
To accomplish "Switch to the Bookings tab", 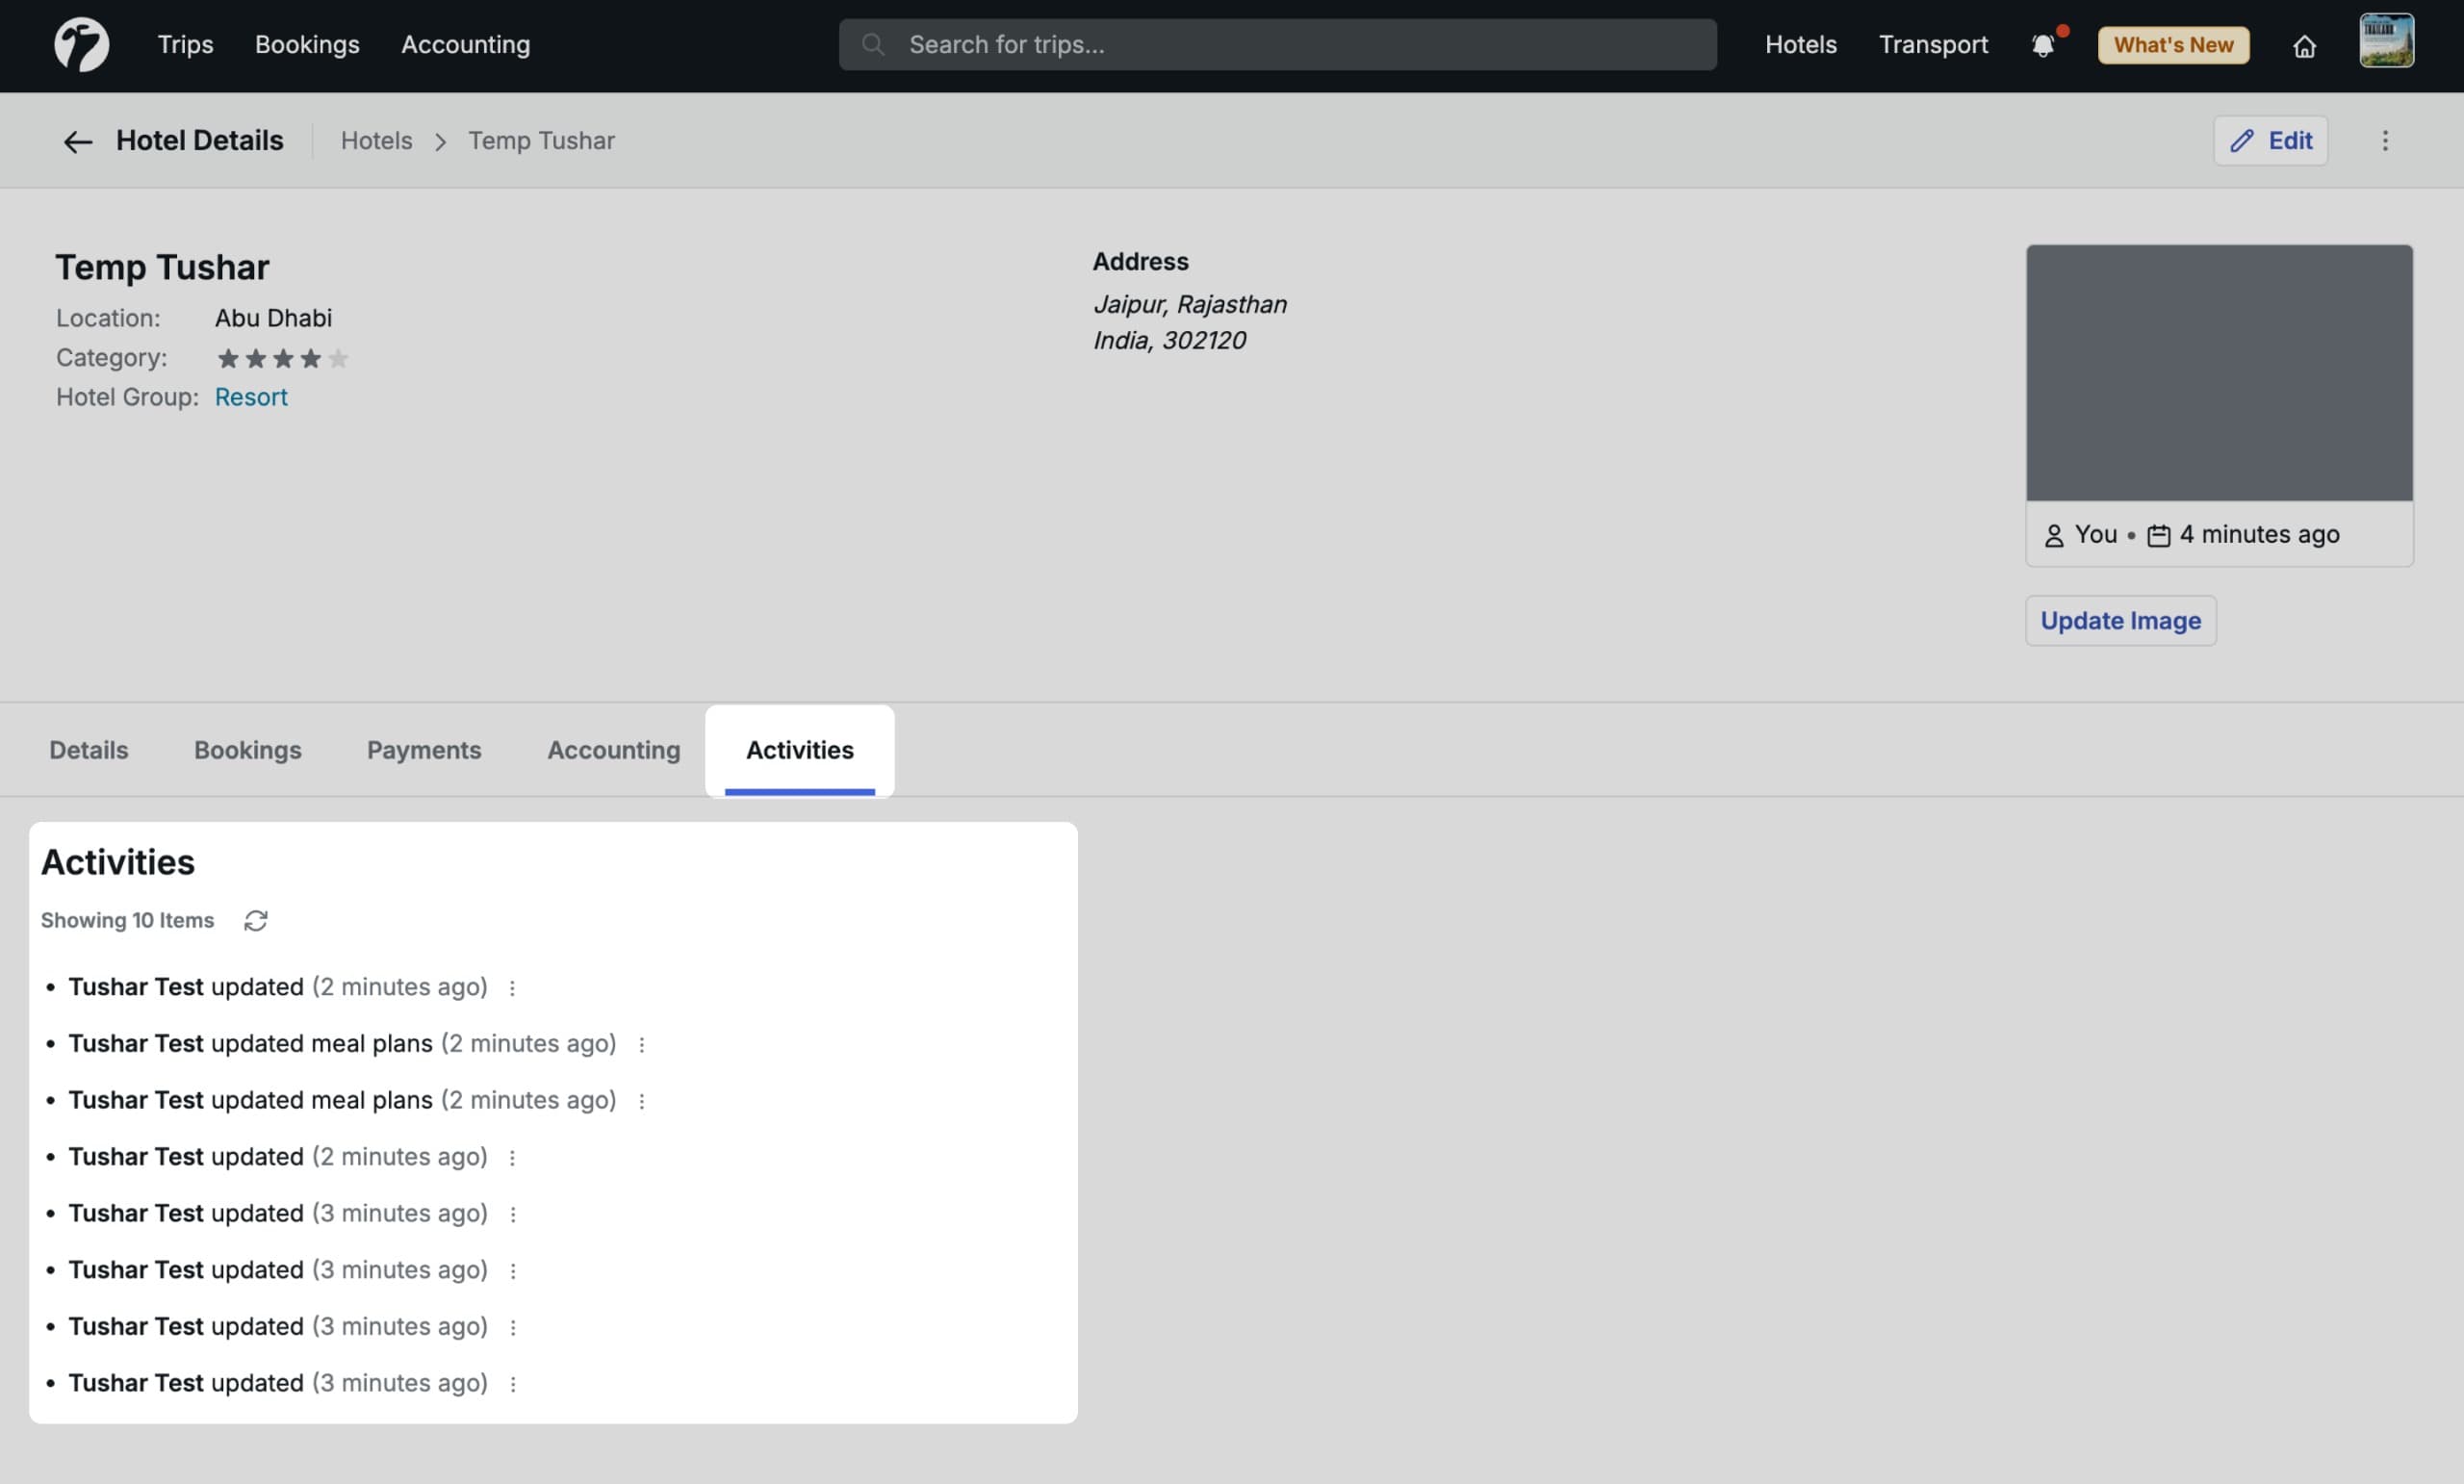I will (x=247, y=750).
